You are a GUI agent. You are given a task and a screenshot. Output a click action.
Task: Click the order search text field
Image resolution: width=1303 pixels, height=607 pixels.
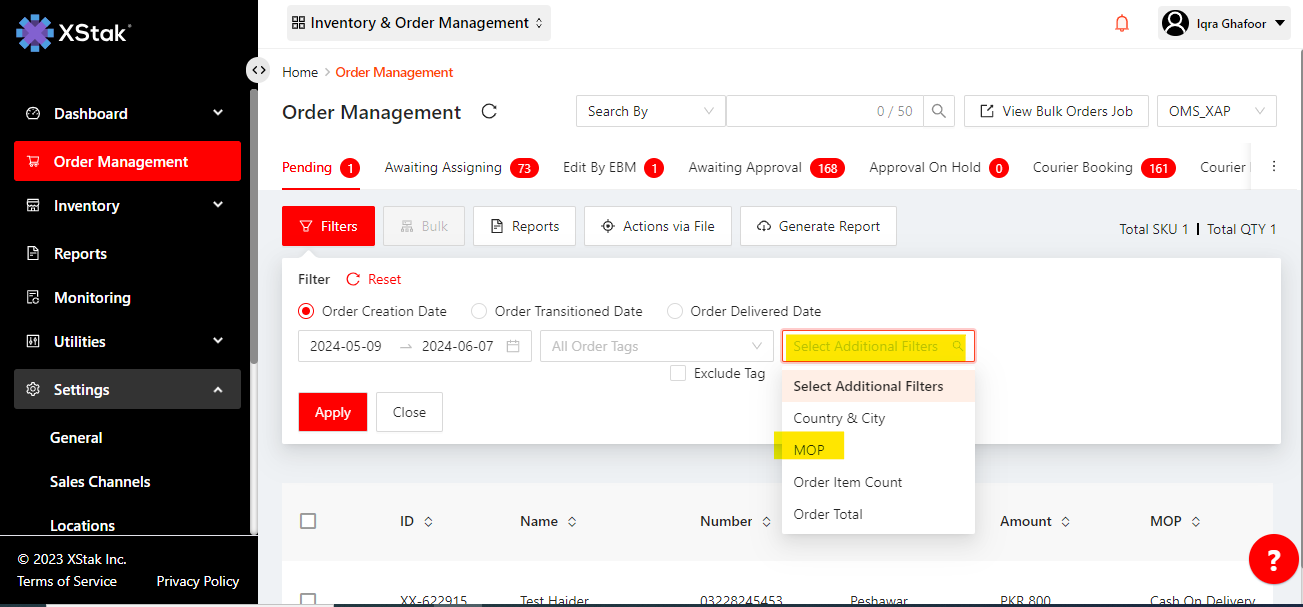pos(800,111)
